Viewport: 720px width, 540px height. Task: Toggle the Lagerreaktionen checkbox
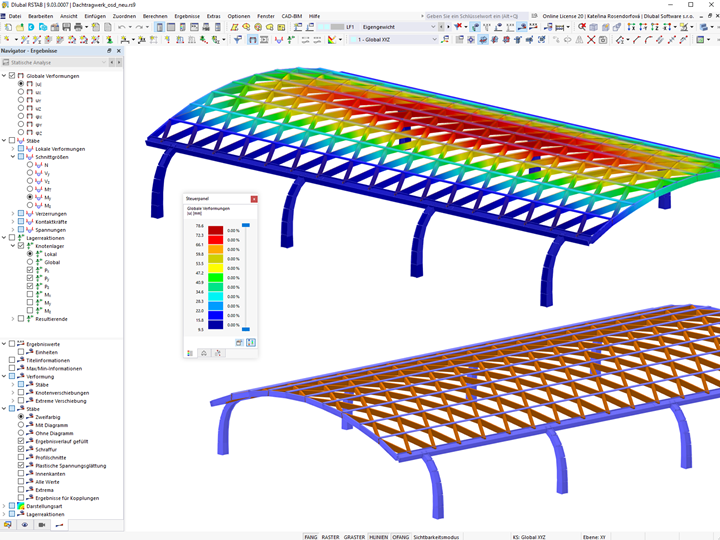(12, 238)
